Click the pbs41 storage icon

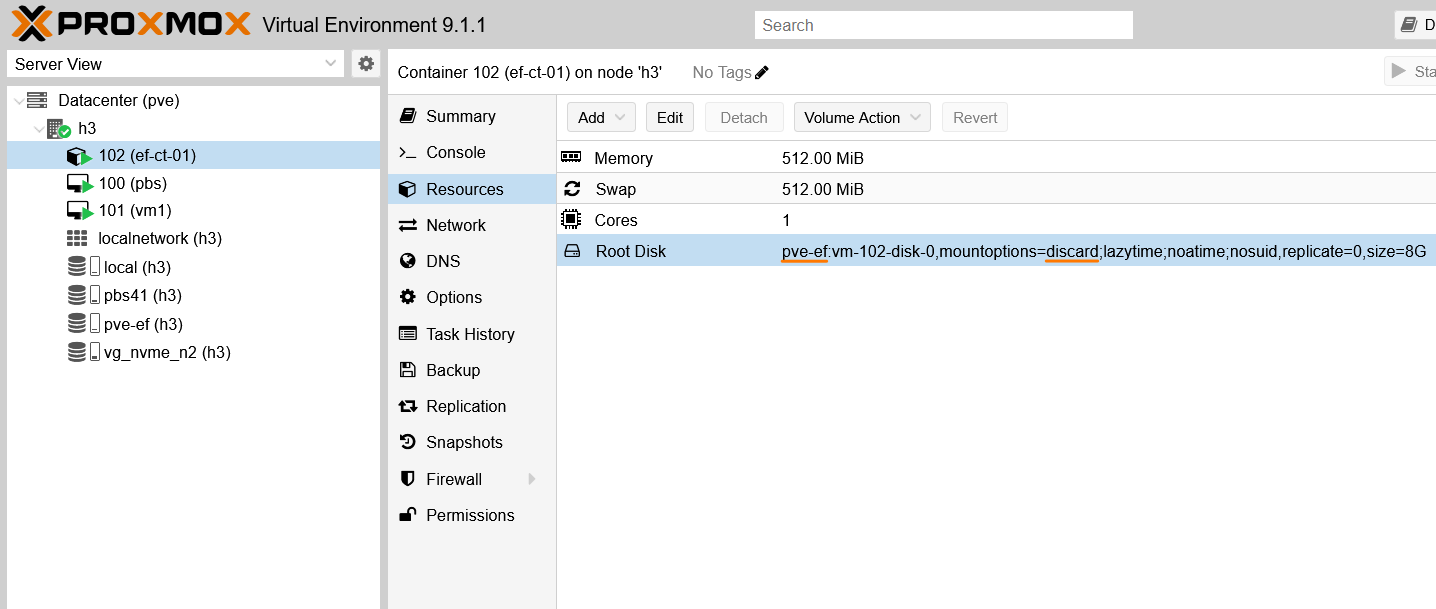tap(83, 295)
